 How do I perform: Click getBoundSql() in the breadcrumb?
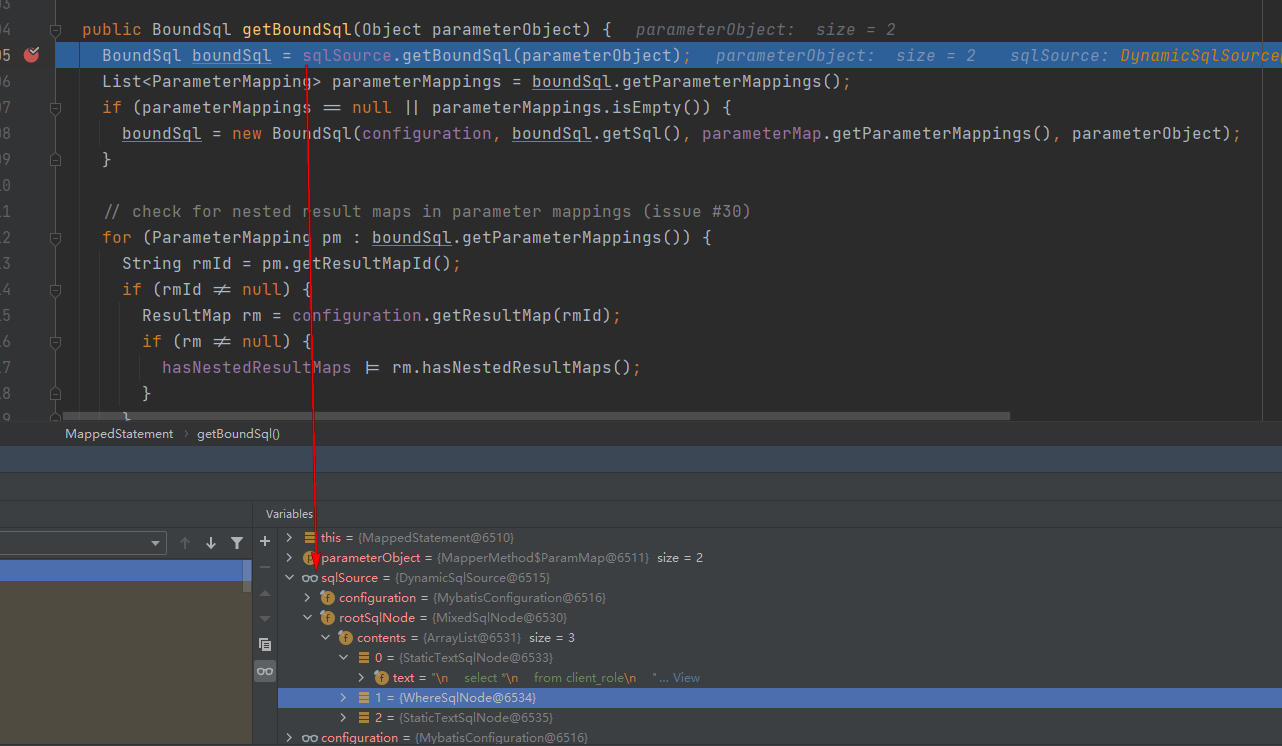239,434
